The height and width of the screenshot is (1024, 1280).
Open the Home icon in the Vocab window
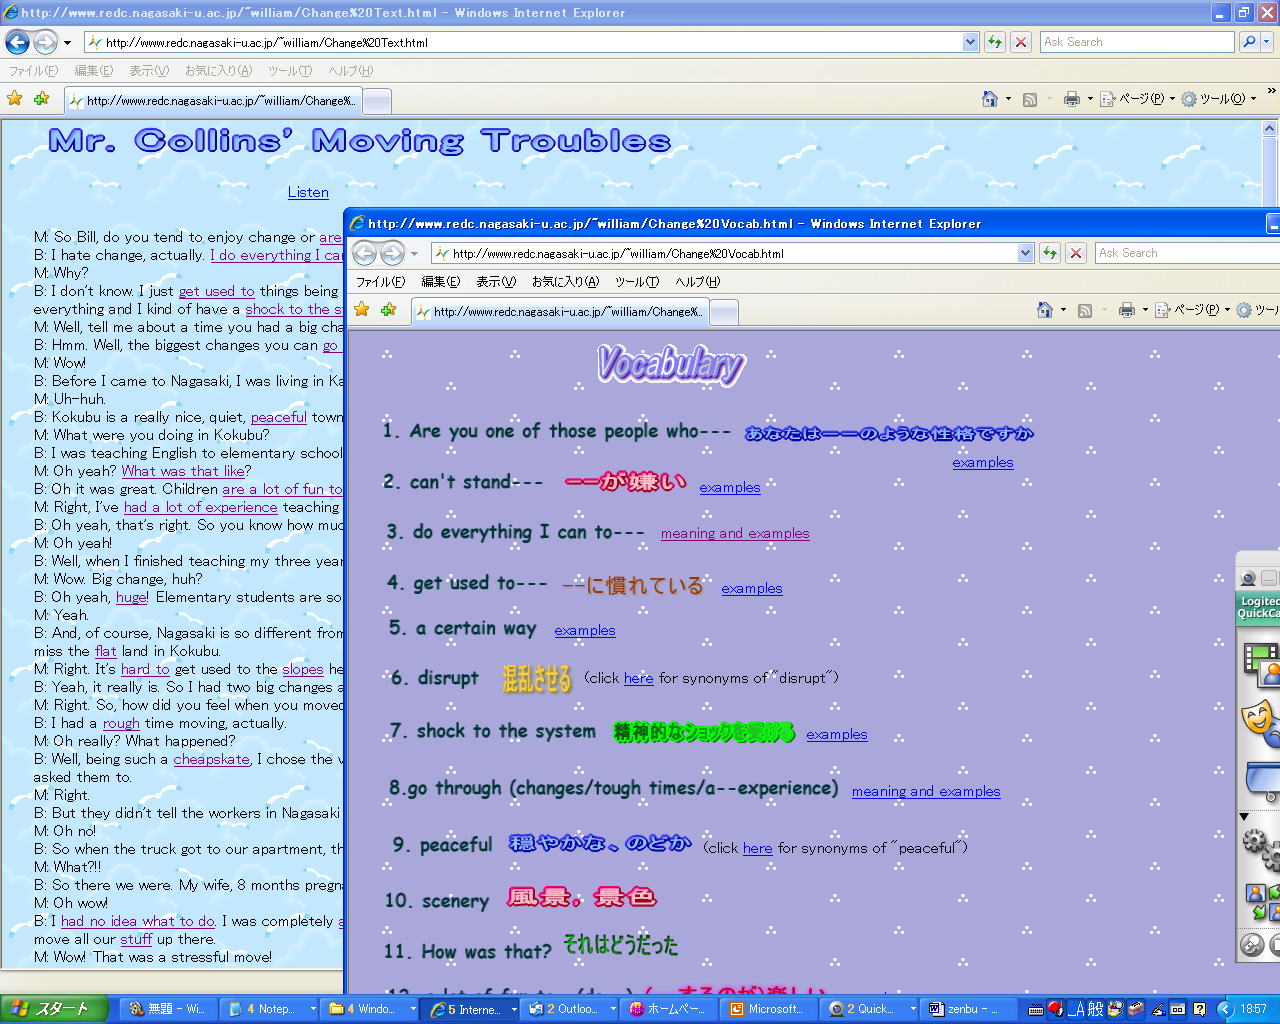coord(1045,310)
